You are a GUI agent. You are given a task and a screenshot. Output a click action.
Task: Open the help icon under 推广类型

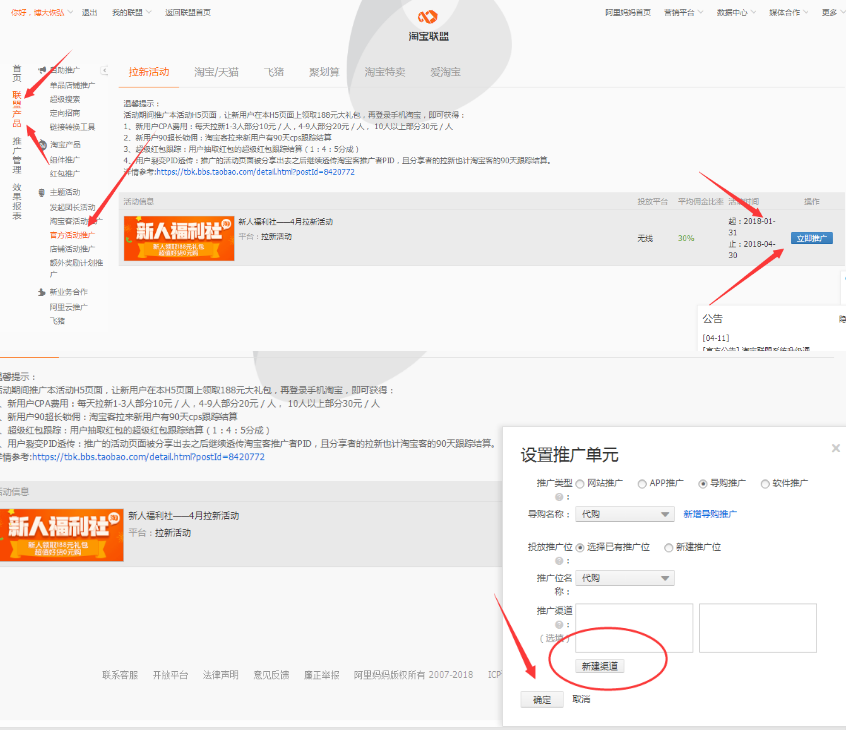click(x=558, y=497)
